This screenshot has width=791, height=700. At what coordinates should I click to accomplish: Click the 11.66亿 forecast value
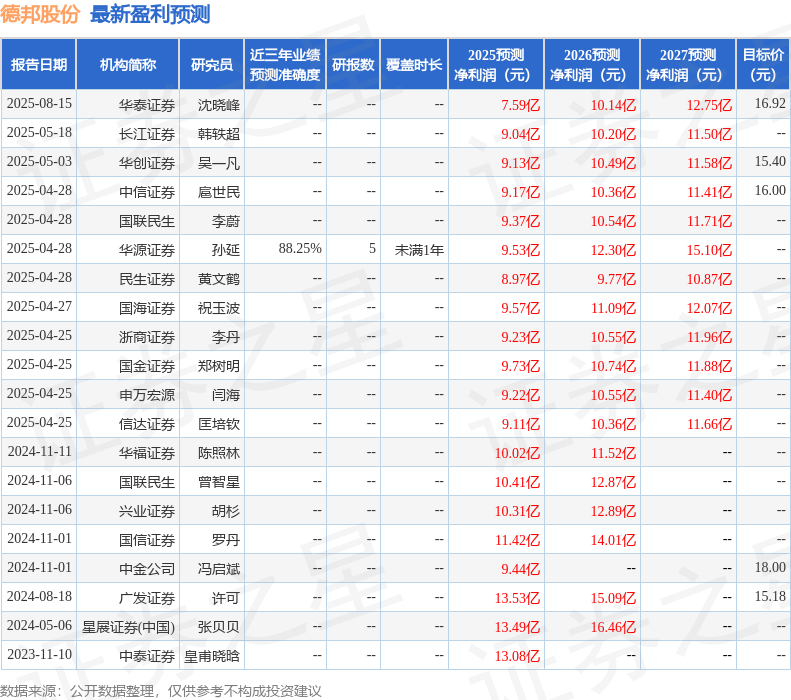709,424
